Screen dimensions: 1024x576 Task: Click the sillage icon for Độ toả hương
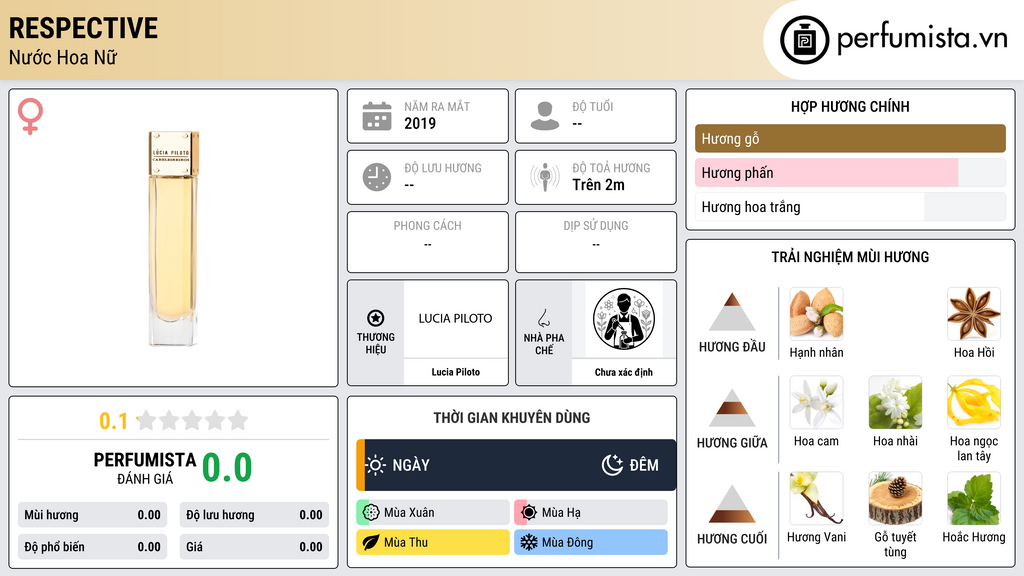click(x=545, y=177)
